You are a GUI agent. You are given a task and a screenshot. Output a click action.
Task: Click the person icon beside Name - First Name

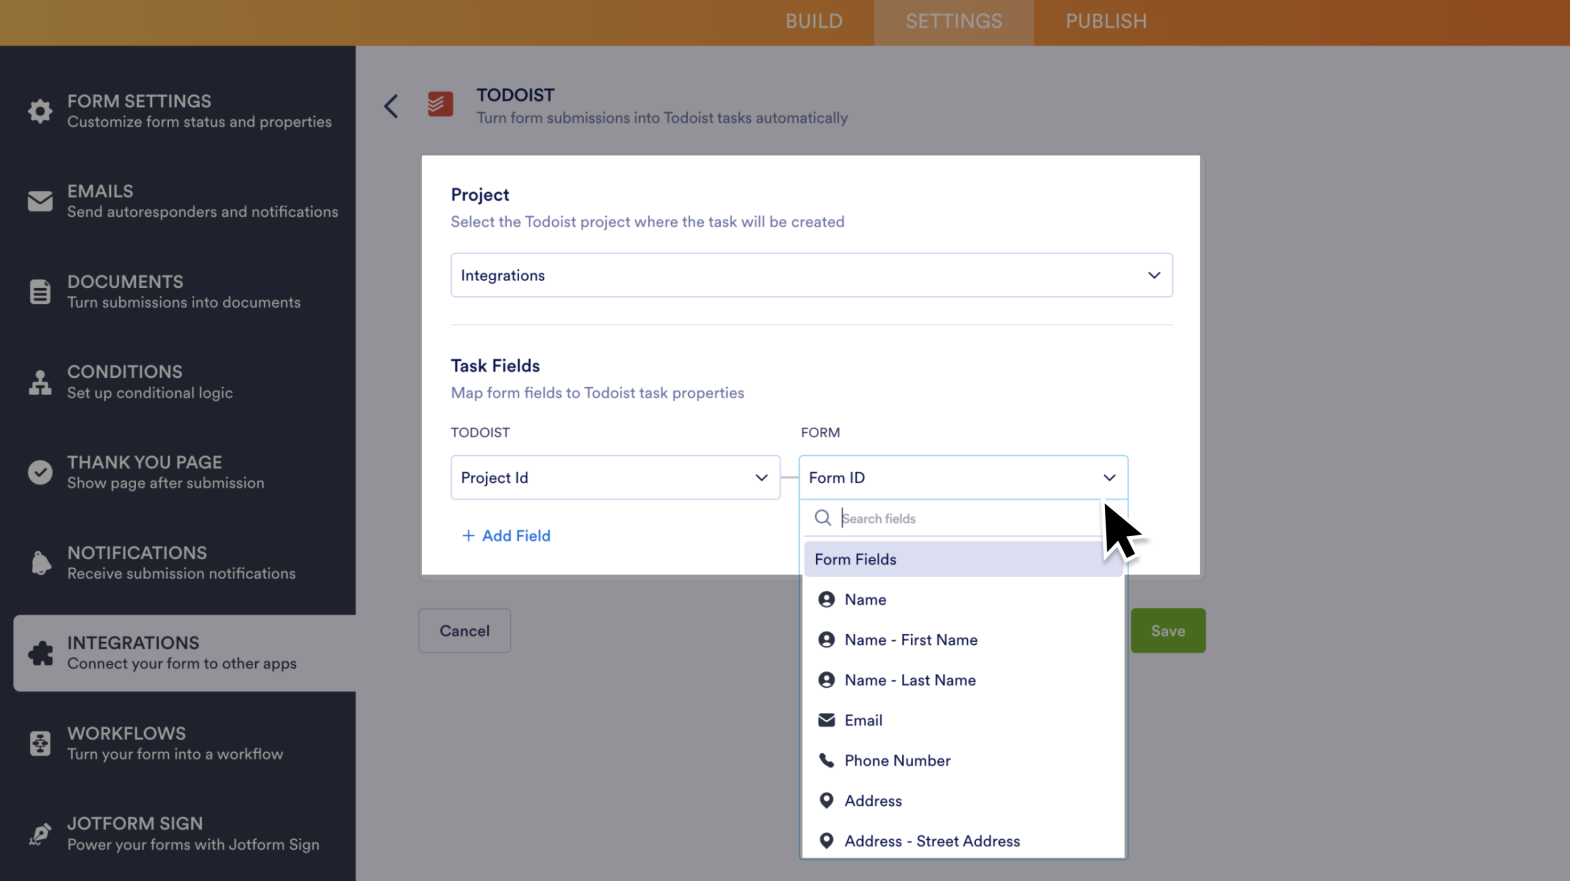tap(826, 639)
